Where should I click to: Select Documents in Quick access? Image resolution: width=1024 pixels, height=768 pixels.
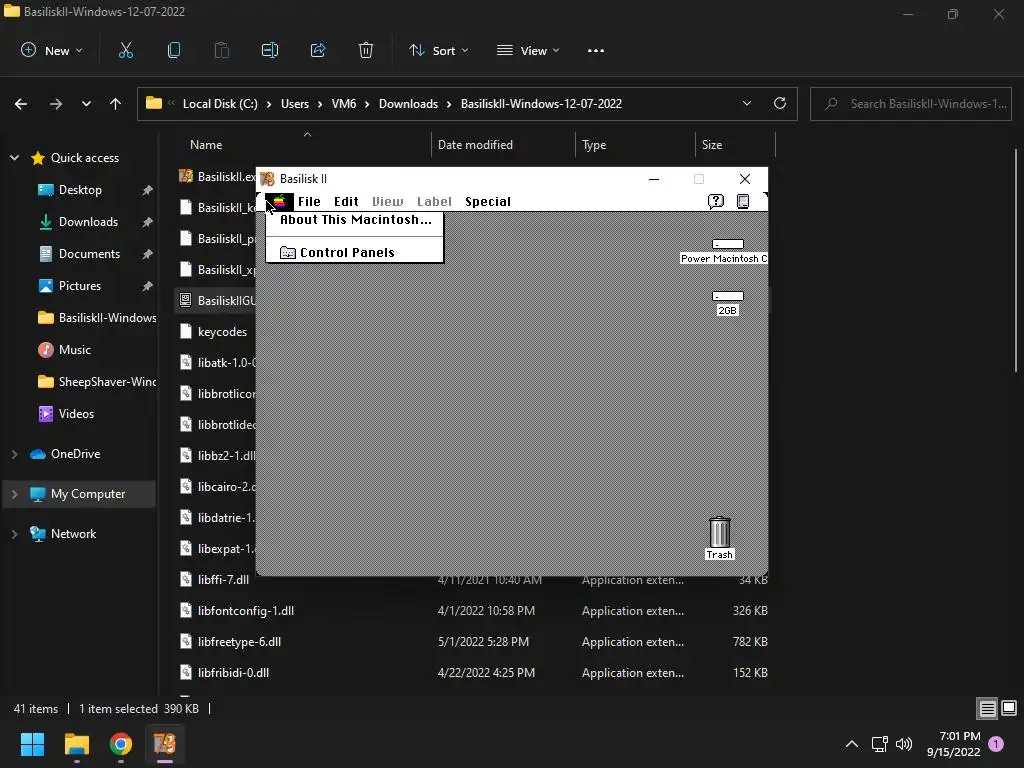pyautogui.click(x=89, y=254)
